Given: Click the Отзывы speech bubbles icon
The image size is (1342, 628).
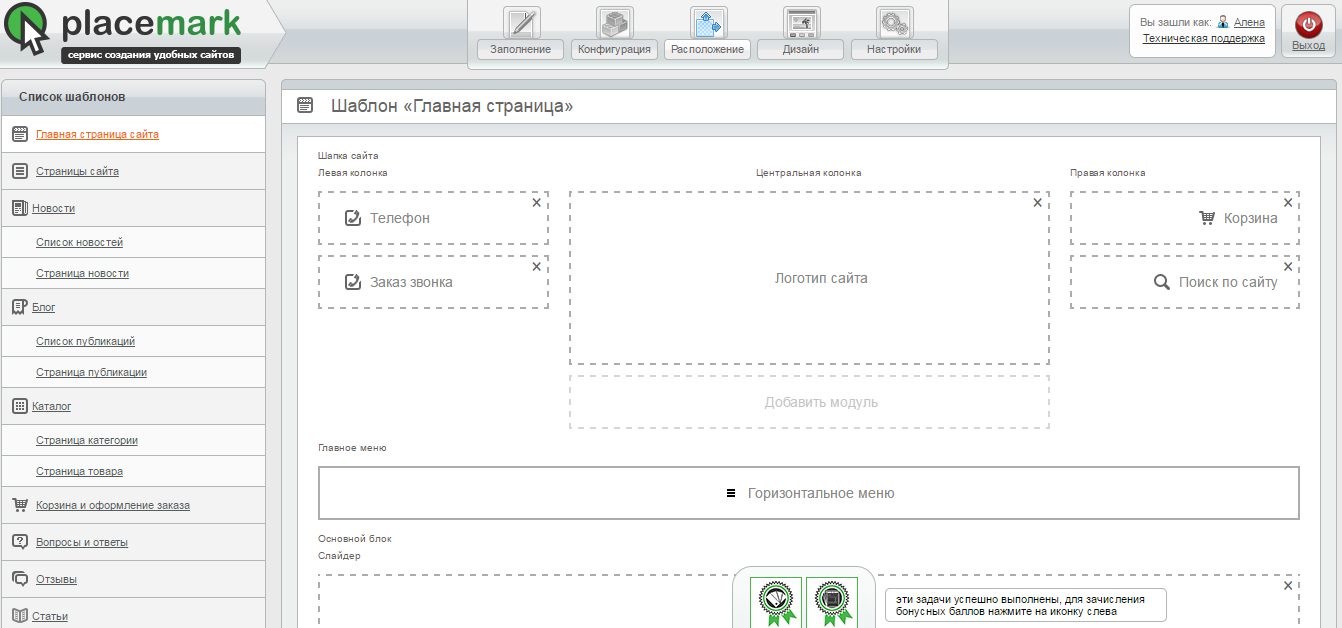Looking at the screenshot, I should coord(20,579).
